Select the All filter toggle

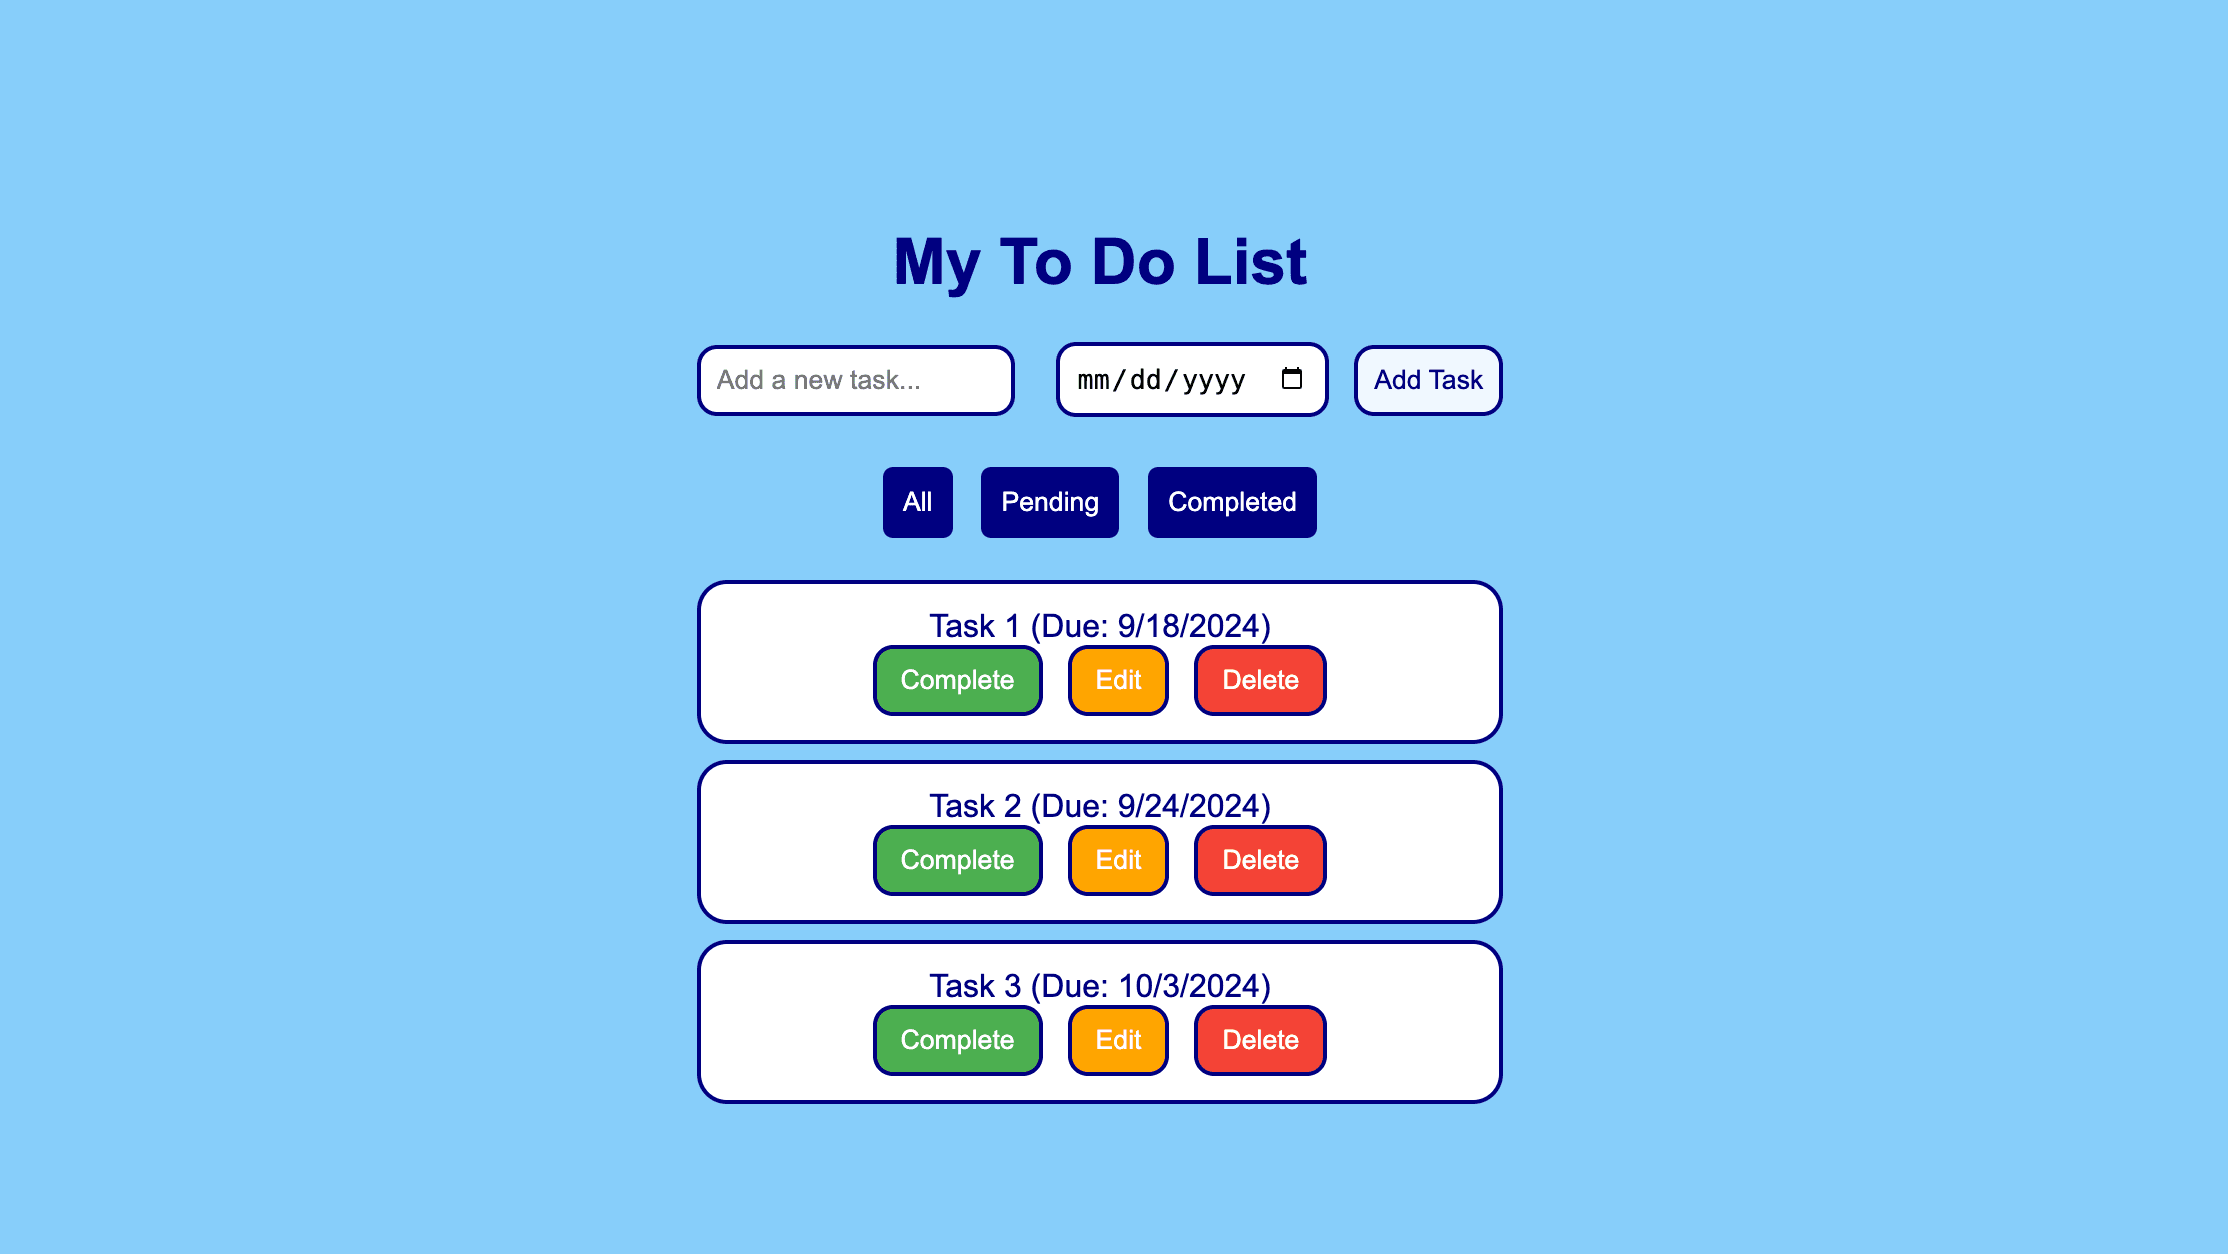pyautogui.click(x=917, y=501)
